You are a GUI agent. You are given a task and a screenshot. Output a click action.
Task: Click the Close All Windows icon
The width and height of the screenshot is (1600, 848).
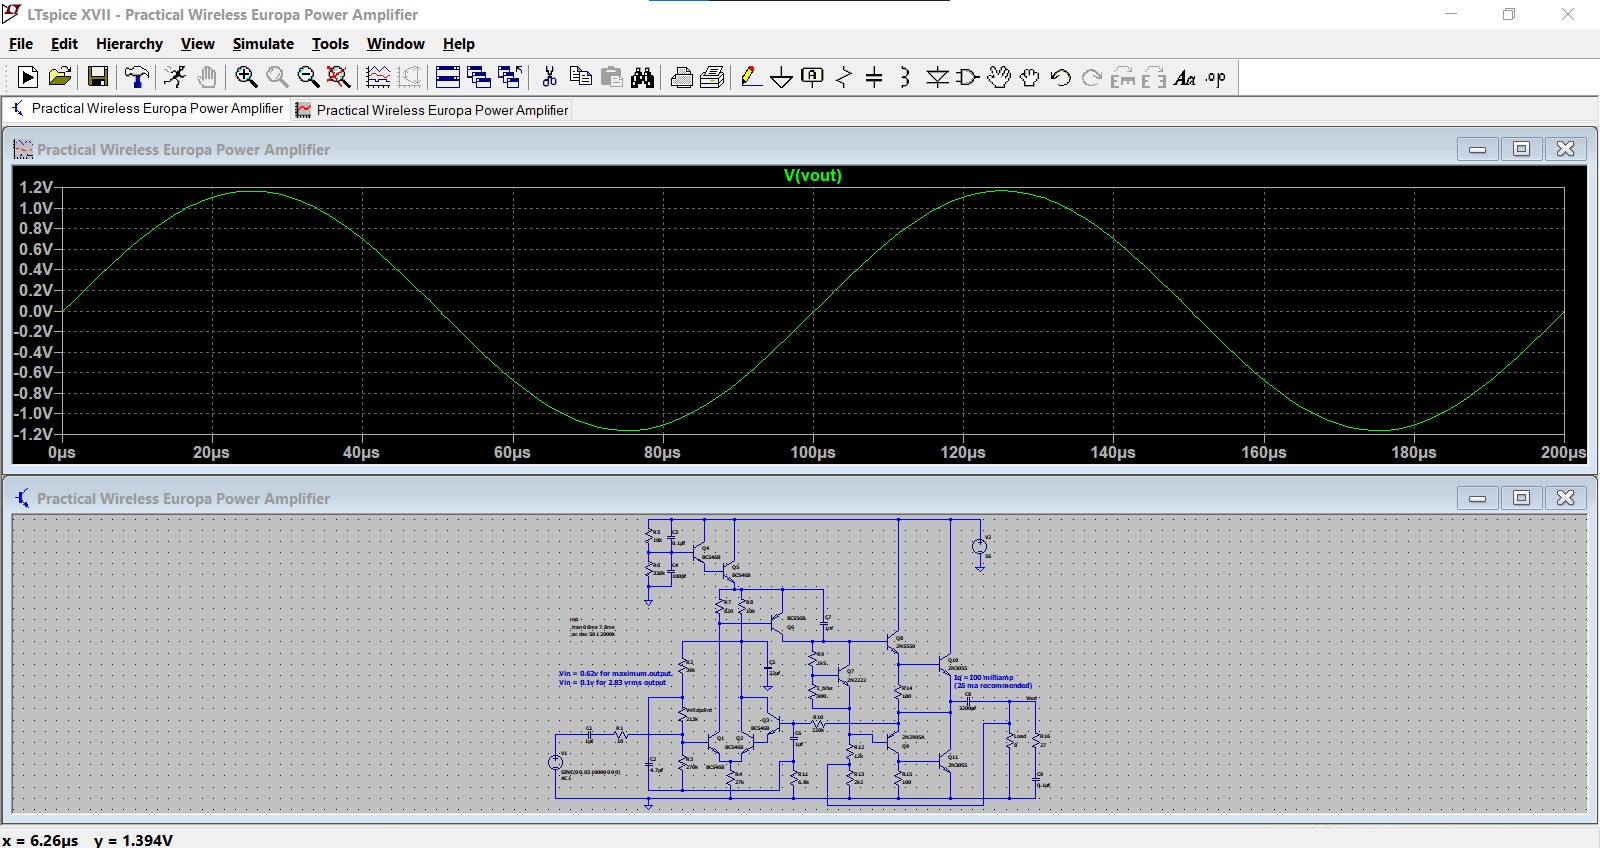510,77
